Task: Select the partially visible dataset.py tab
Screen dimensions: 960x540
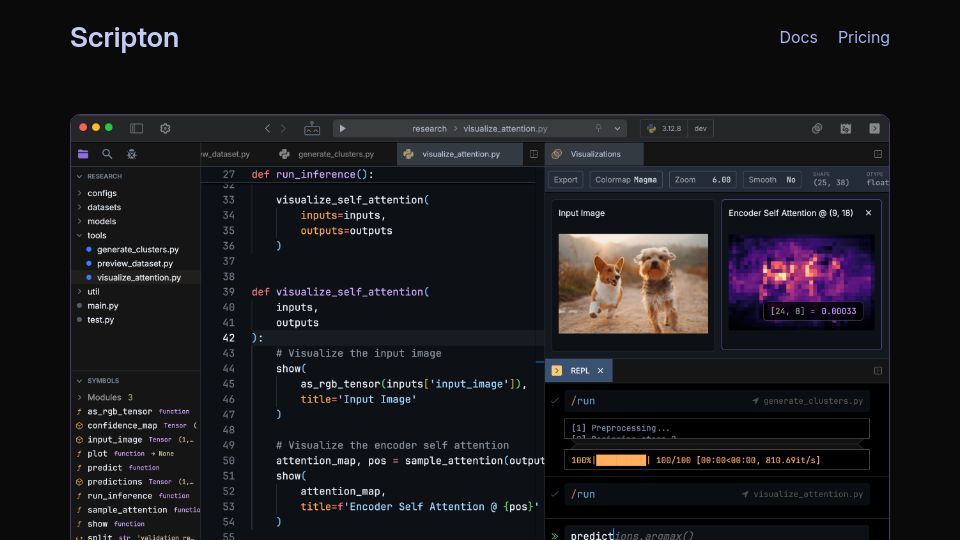Action: coord(227,154)
